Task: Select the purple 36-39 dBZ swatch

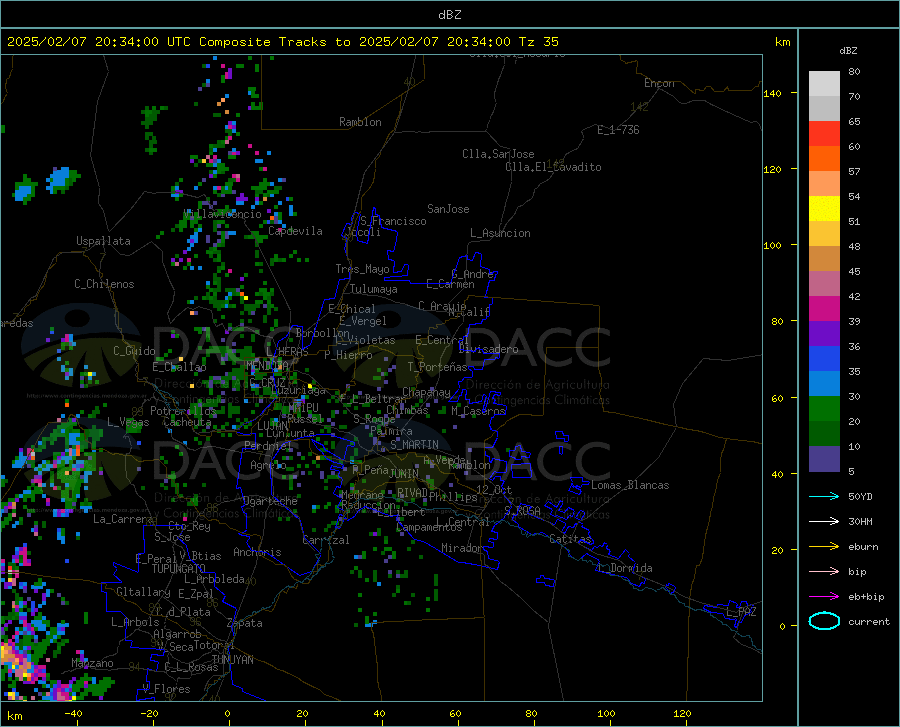Action: tap(824, 334)
